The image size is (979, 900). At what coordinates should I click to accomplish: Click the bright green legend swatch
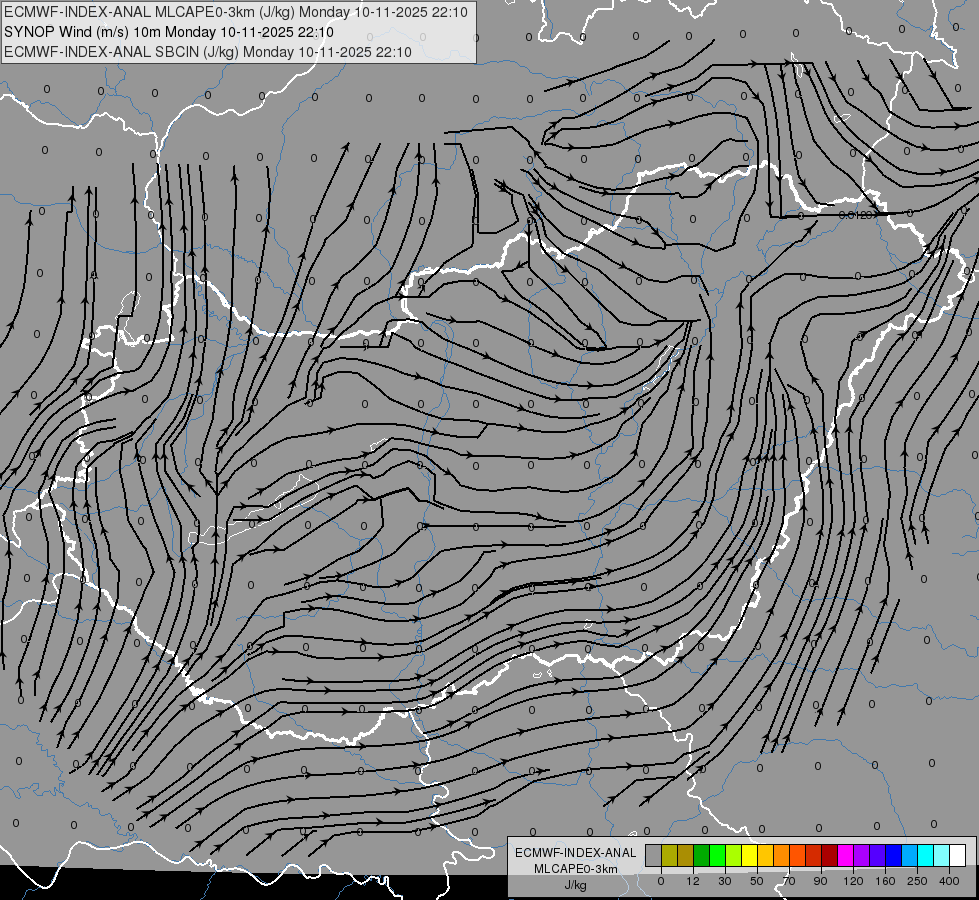[717, 855]
